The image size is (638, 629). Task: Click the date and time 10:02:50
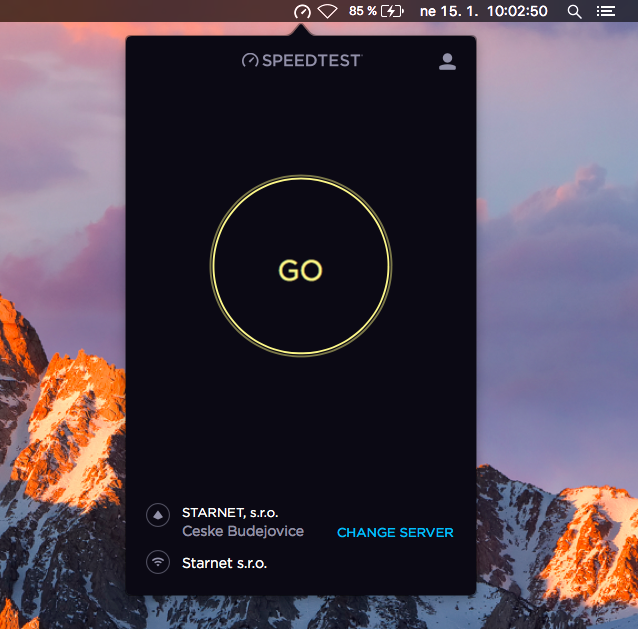pyautogui.click(x=483, y=11)
